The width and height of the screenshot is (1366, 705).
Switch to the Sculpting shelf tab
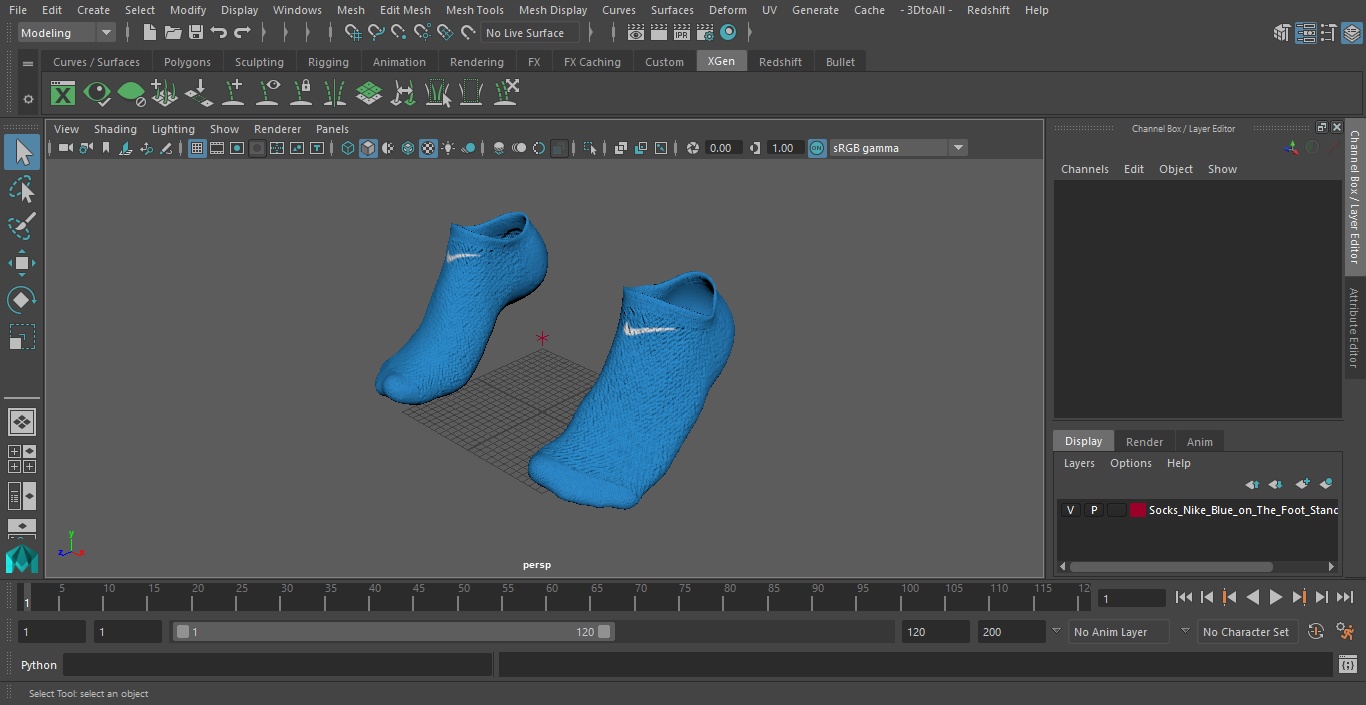259,62
